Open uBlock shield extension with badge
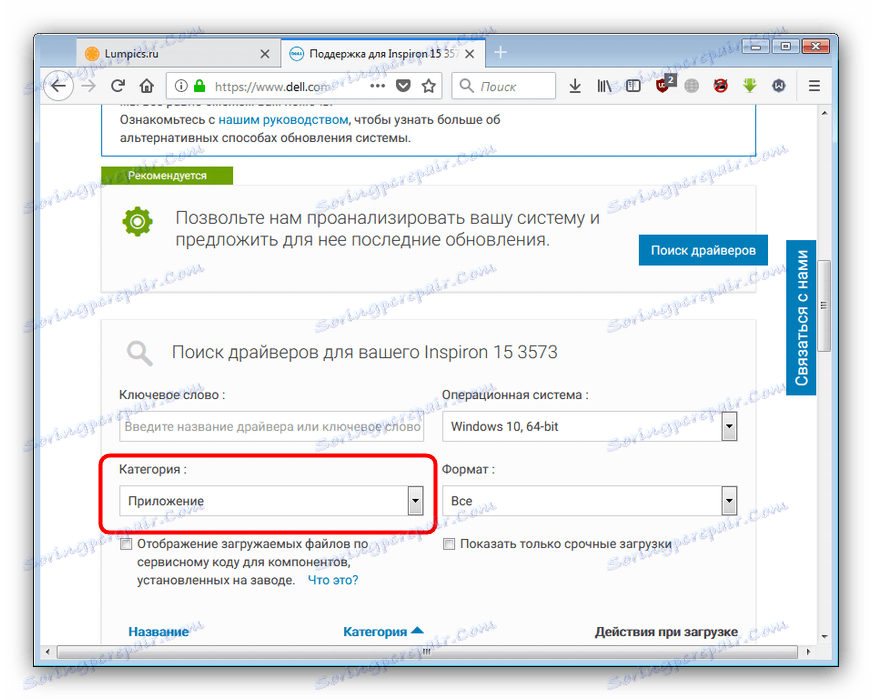This screenshot has width=872, height=700. pyautogui.click(x=663, y=85)
